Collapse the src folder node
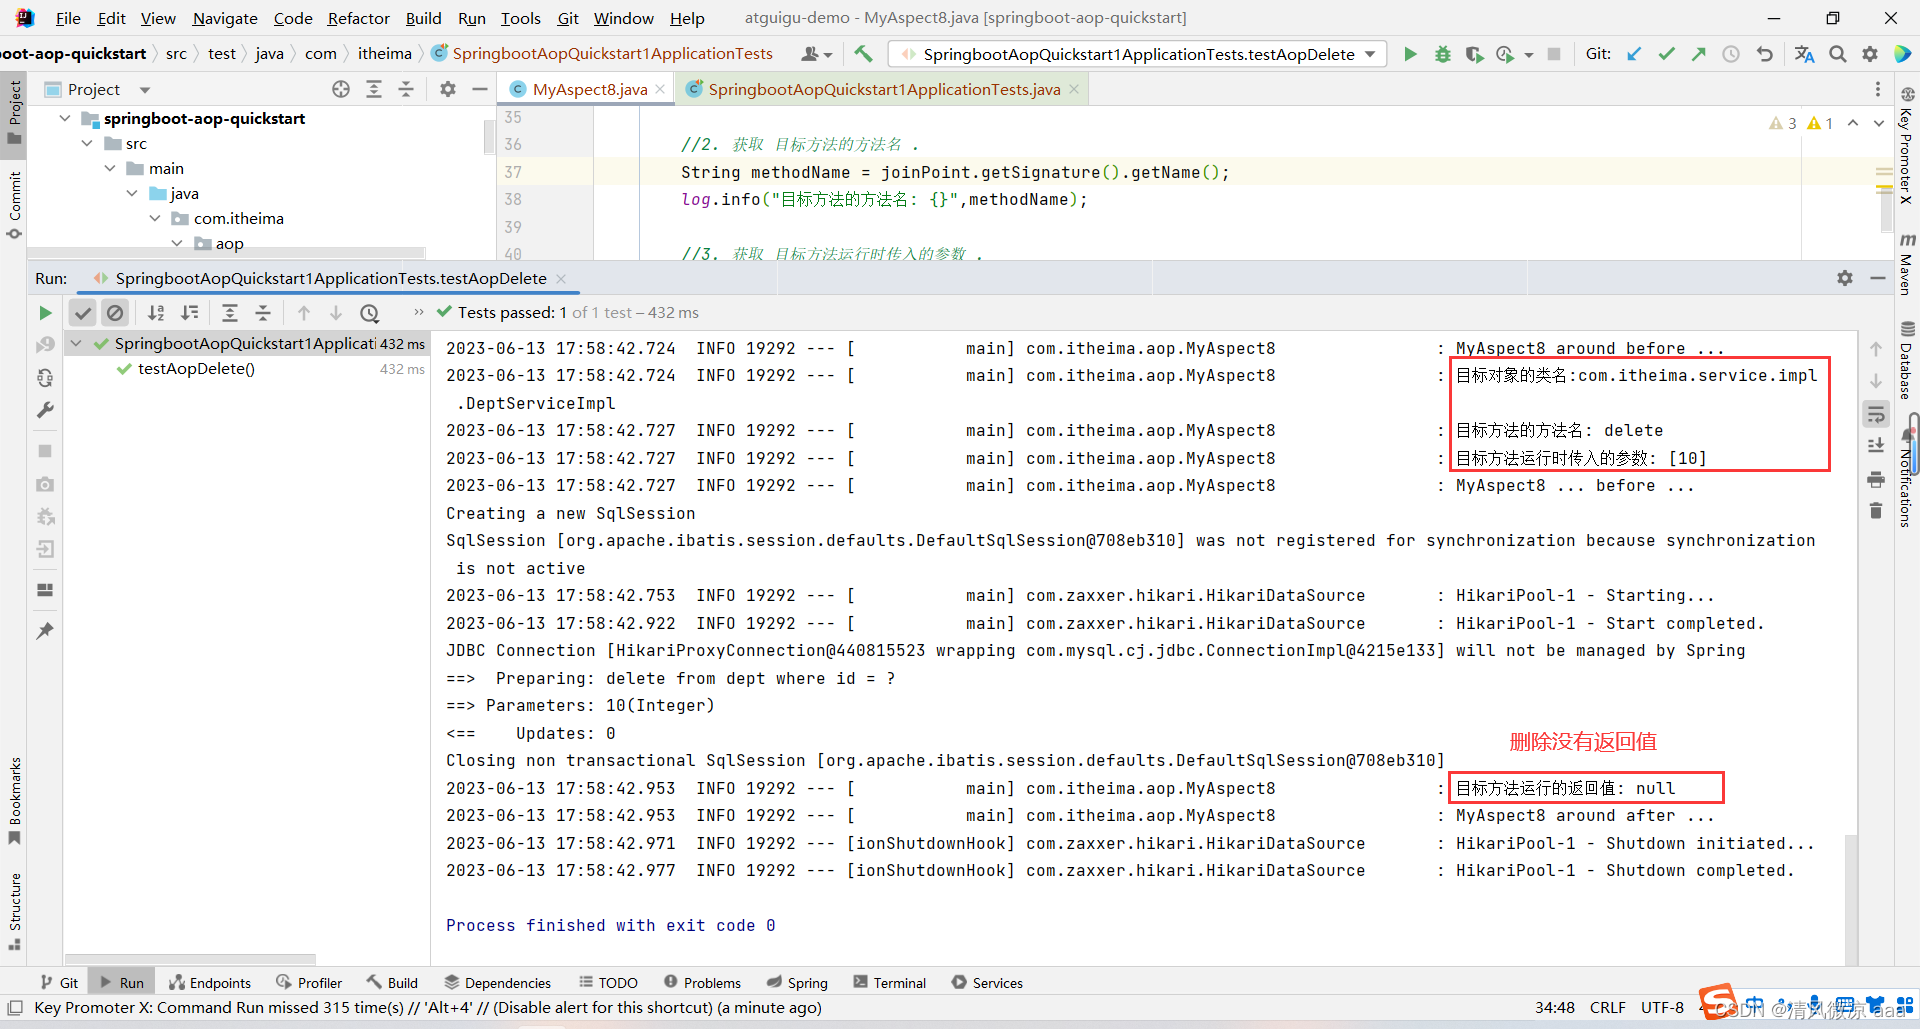The image size is (1920, 1029). (x=87, y=143)
